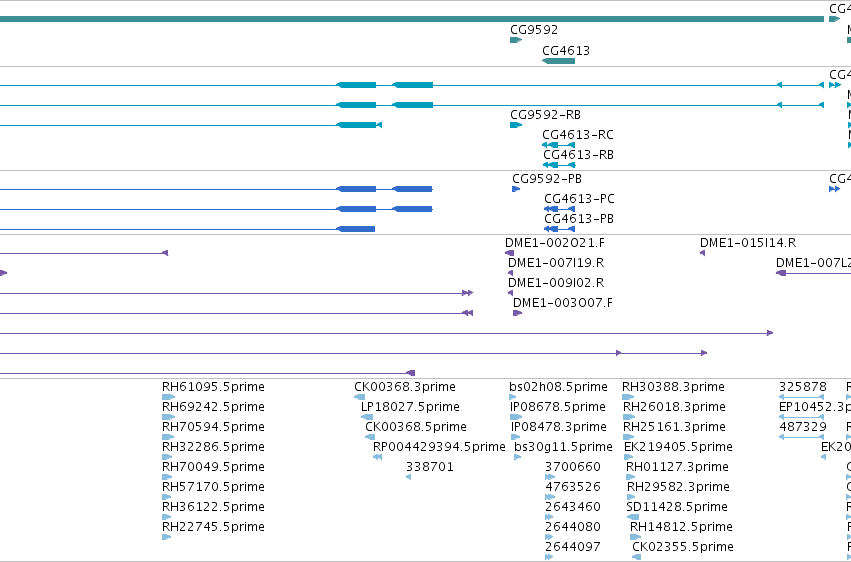Click the long teal gene bar at top

[412, 19]
